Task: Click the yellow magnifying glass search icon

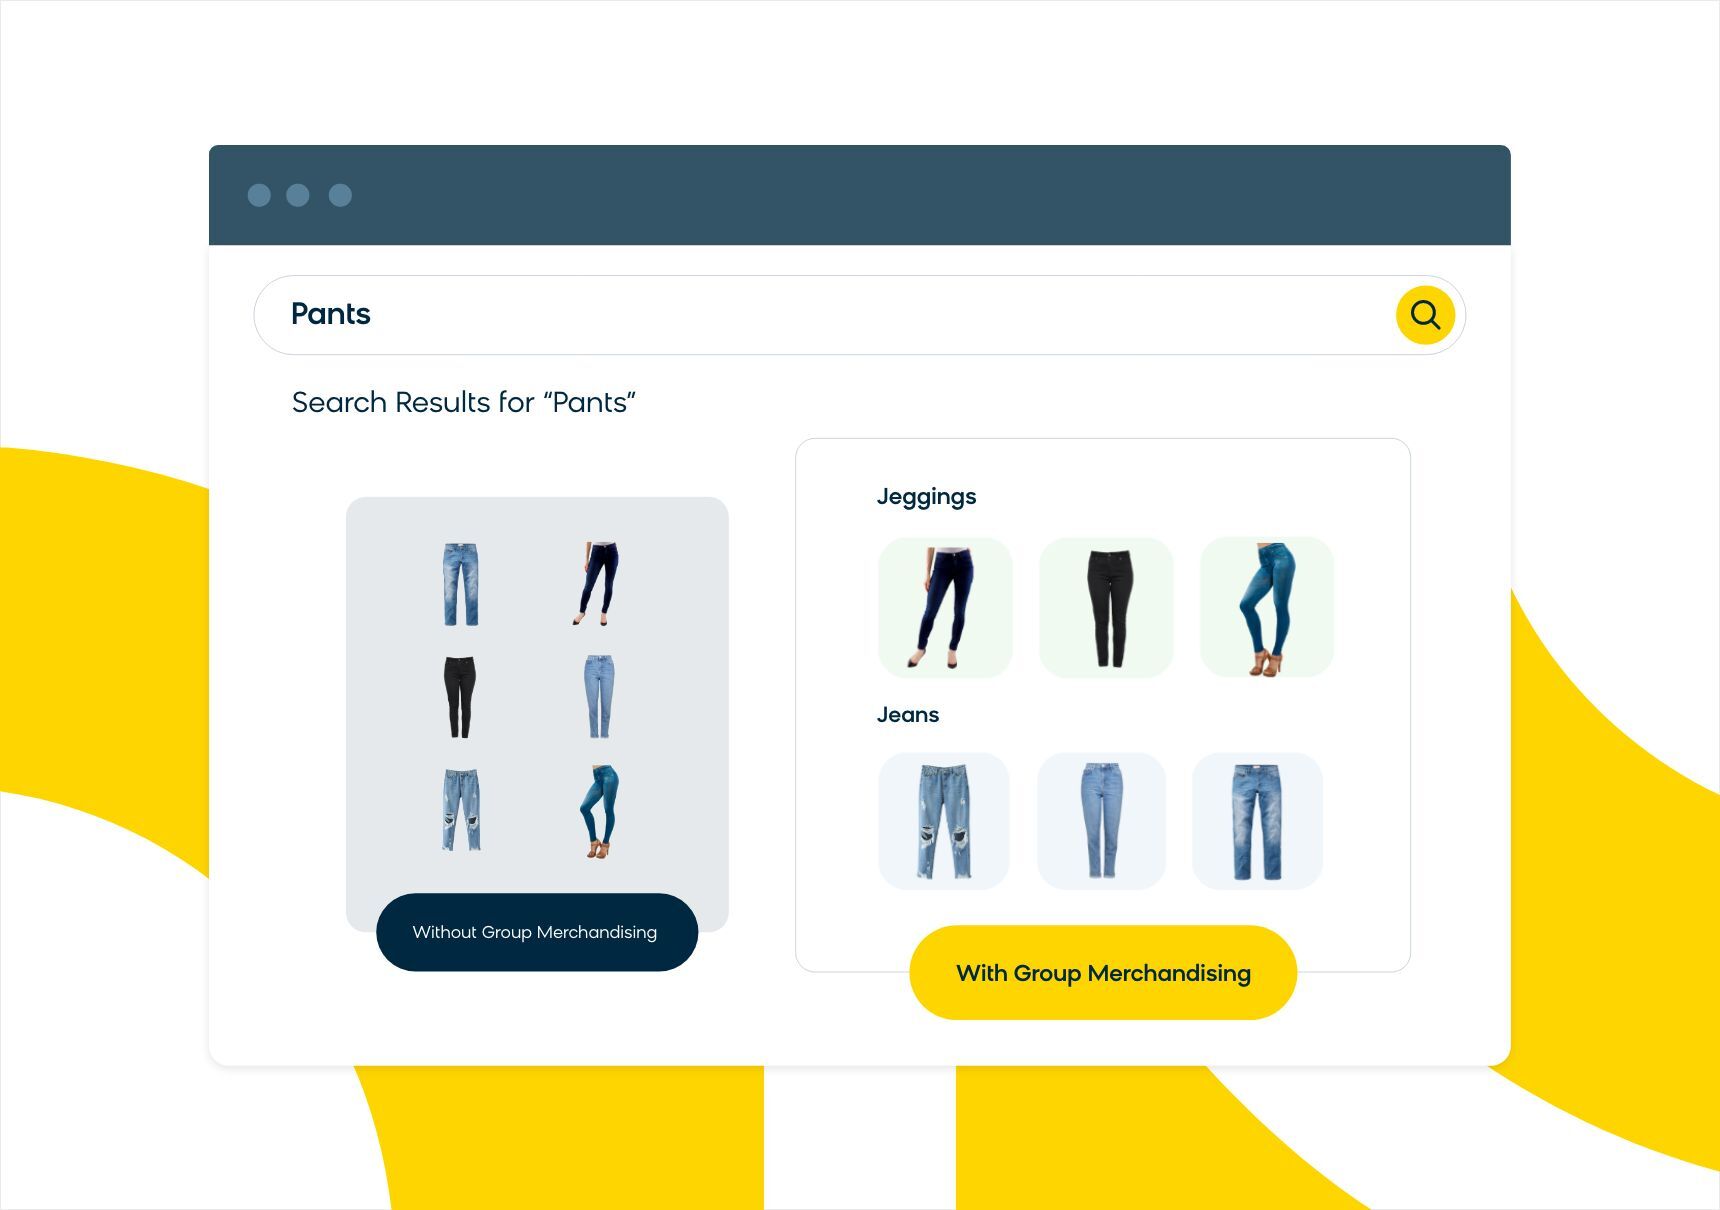Action: click(1425, 315)
